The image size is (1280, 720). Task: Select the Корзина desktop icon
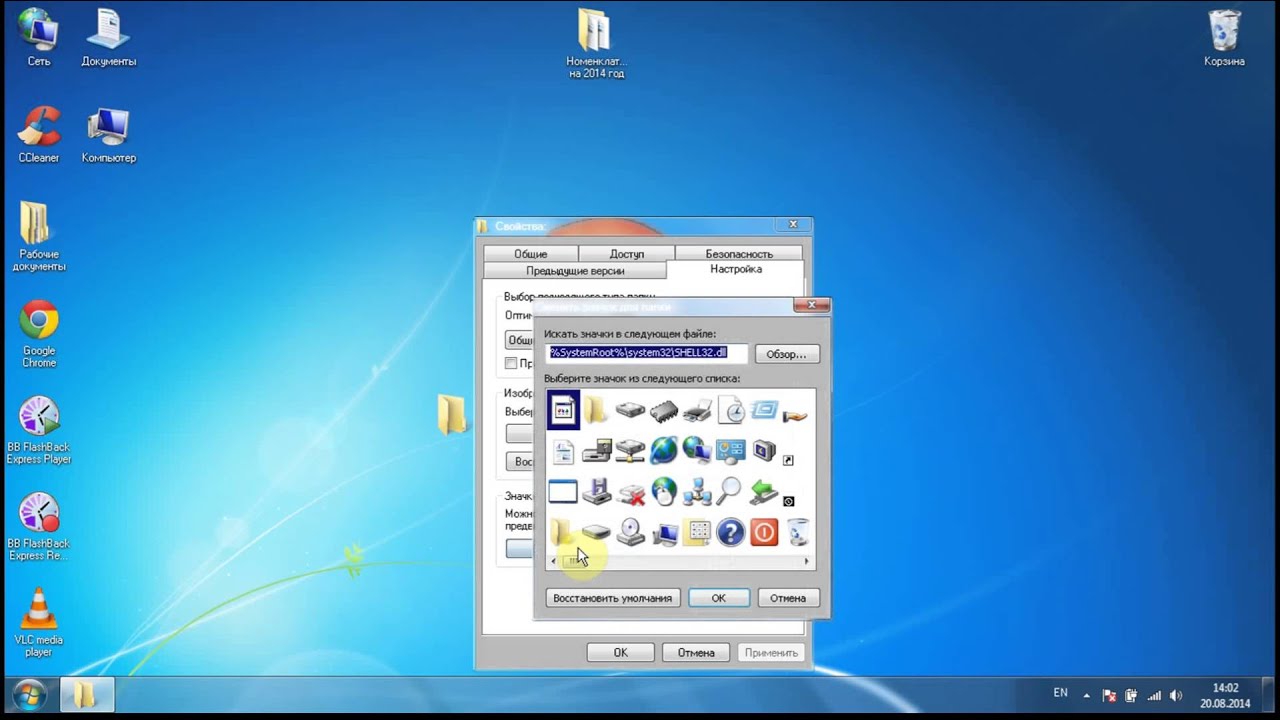click(1224, 38)
